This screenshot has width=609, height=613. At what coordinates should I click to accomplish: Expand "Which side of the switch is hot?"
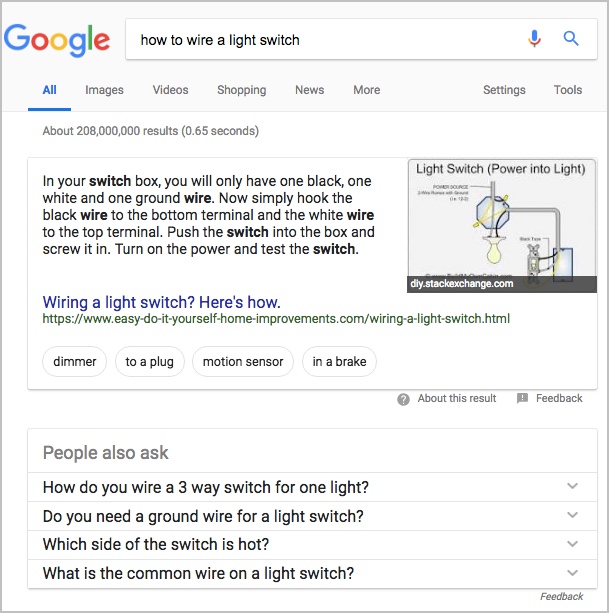[312, 545]
